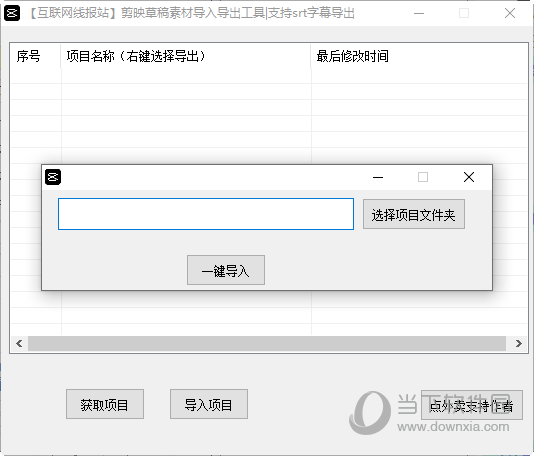The height and width of the screenshot is (456, 534).
Task: Click the 点外卖支持作者 button
Action: tap(472, 405)
